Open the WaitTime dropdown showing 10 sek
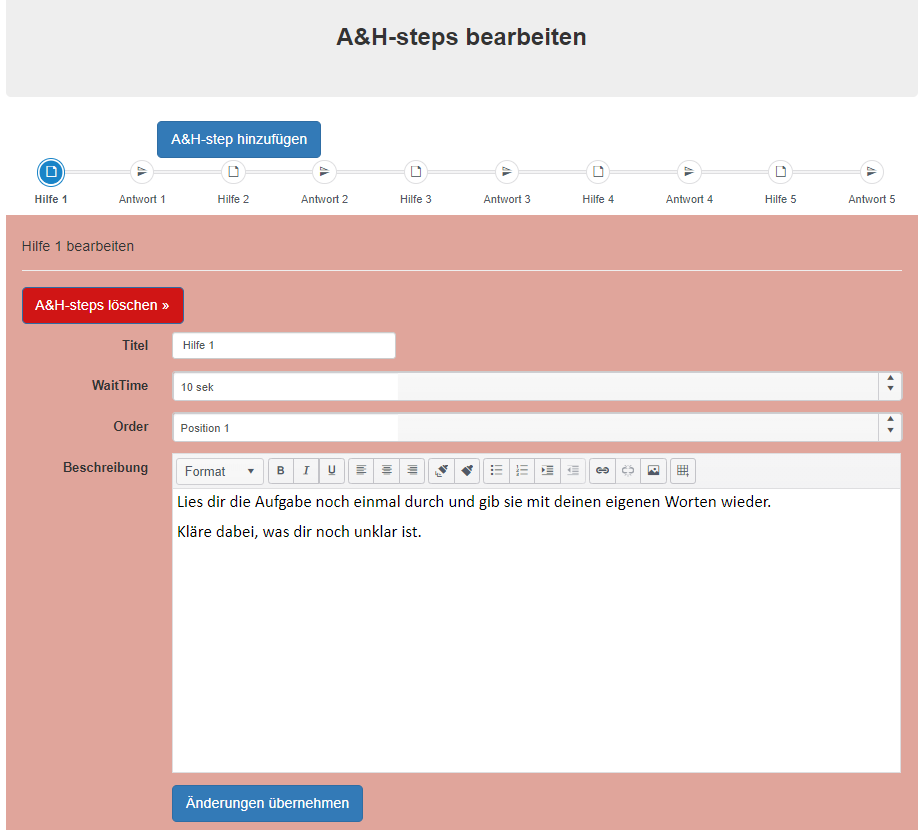The width and height of the screenshot is (923, 830). pos(536,387)
